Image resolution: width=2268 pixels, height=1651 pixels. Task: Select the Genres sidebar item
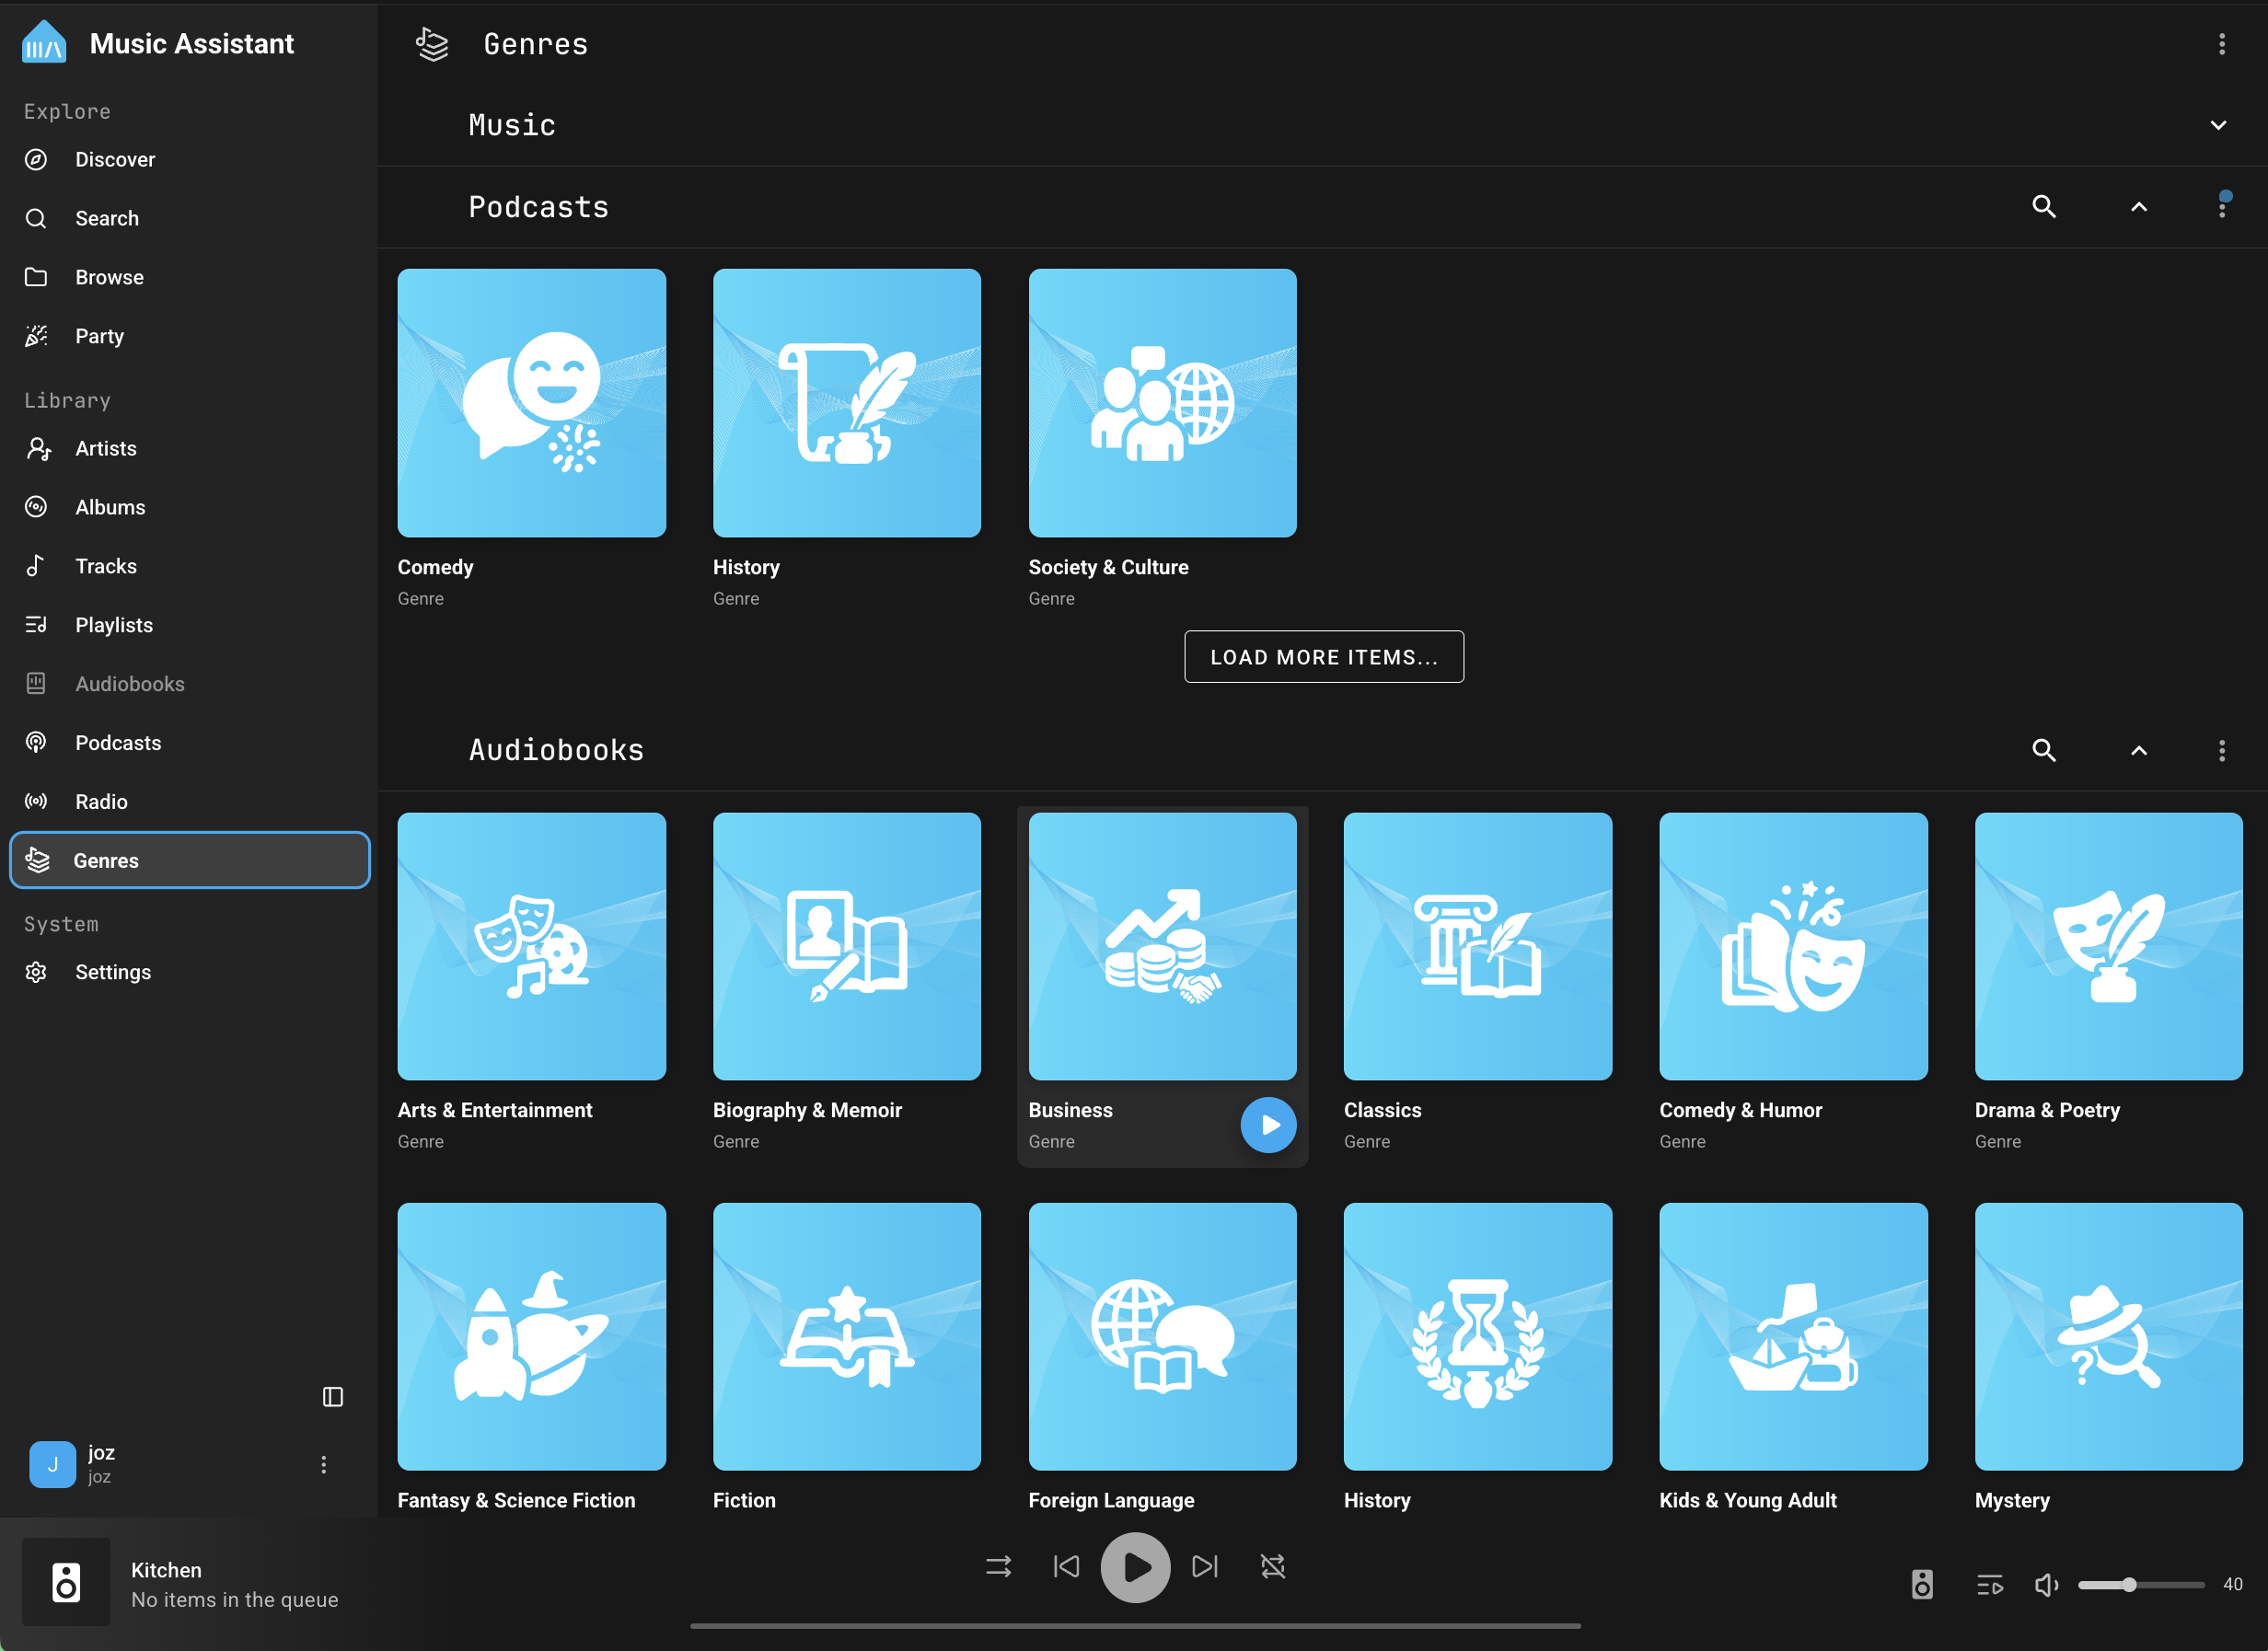(189, 860)
